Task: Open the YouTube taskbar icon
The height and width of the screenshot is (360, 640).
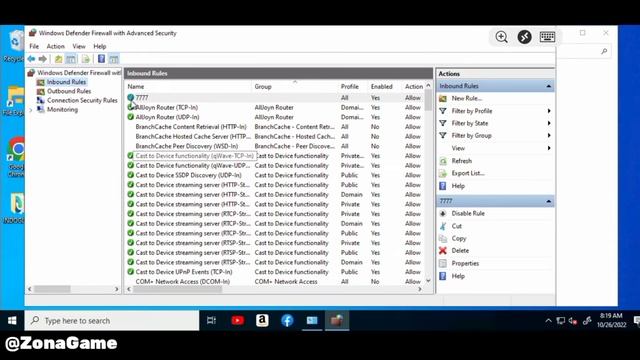Action: pos(238,320)
